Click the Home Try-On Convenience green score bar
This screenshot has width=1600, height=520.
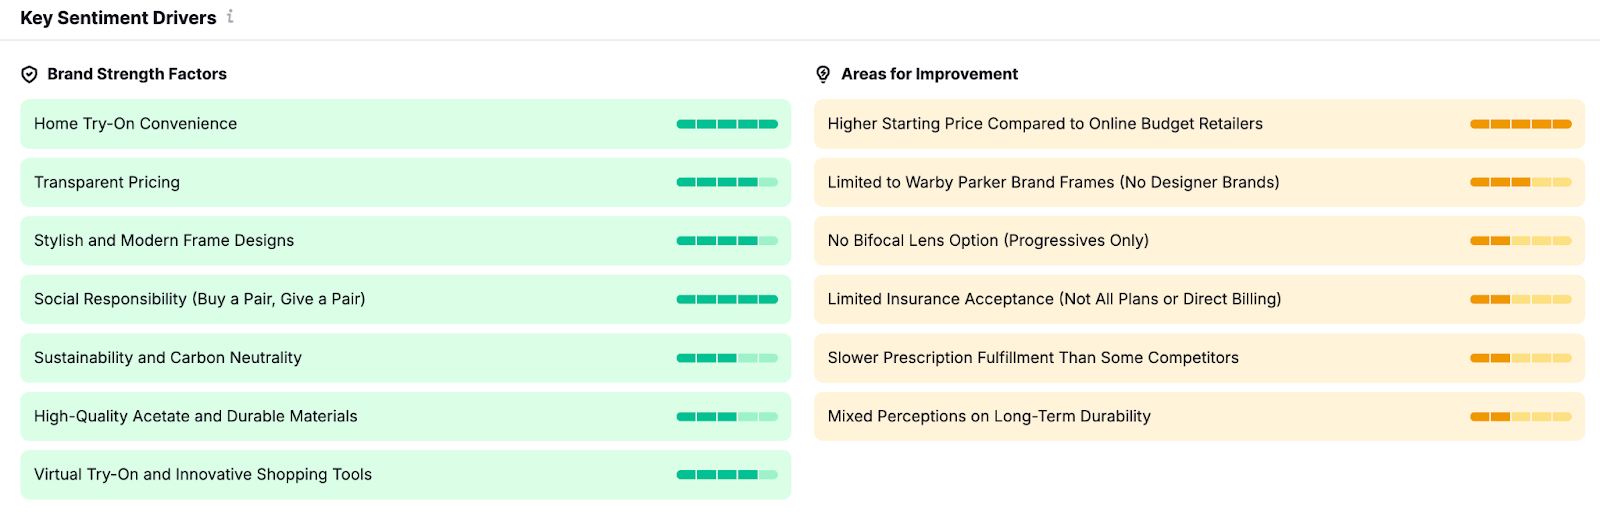click(x=727, y=124)
